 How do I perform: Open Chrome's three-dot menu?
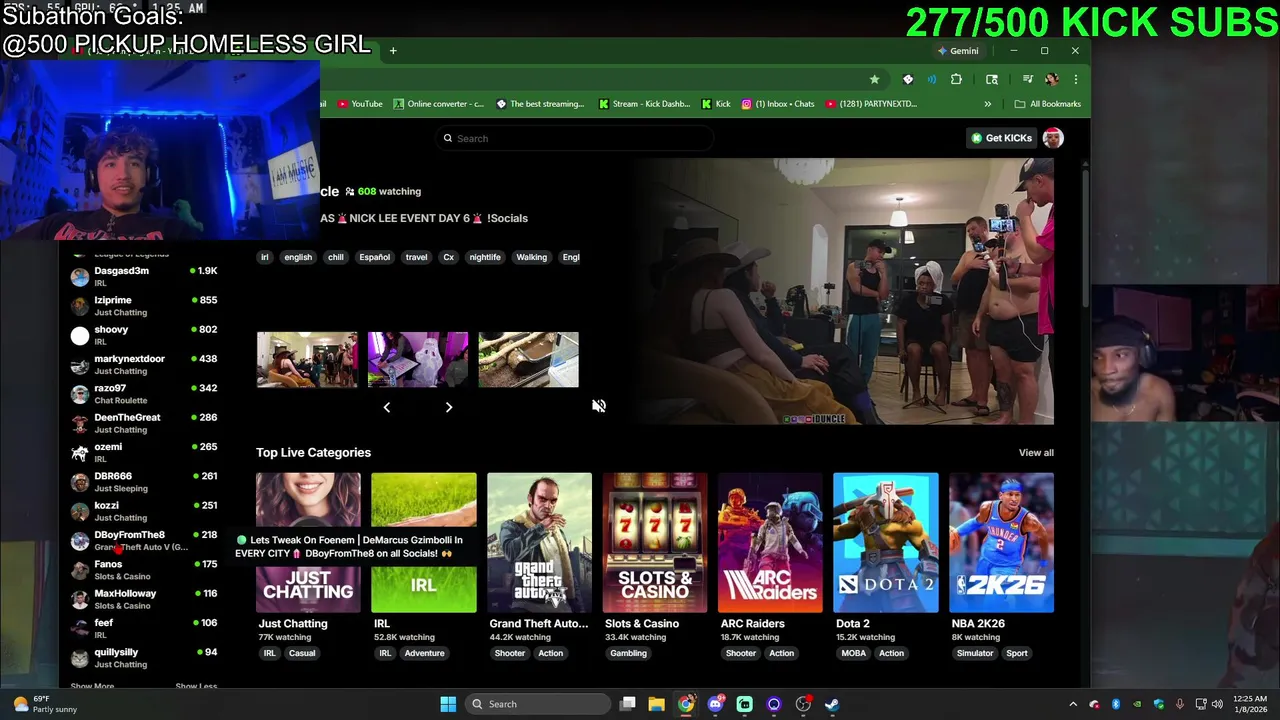[1075, 79]
